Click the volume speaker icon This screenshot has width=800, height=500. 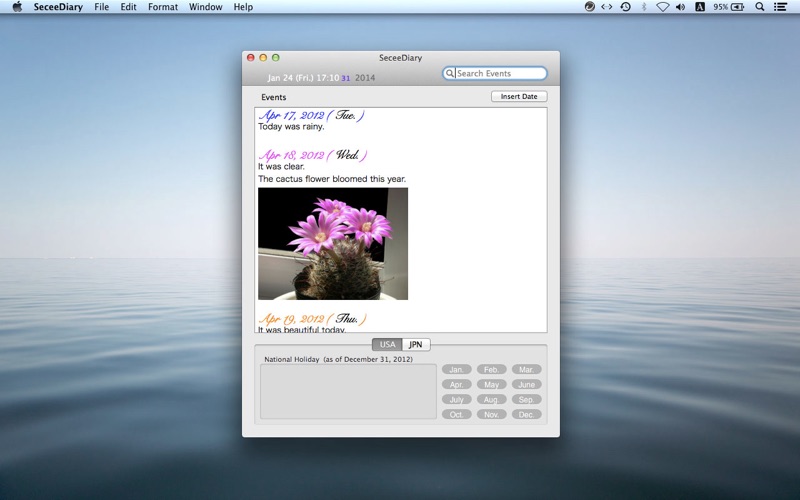pyautogui.click(x=681, y=7)
